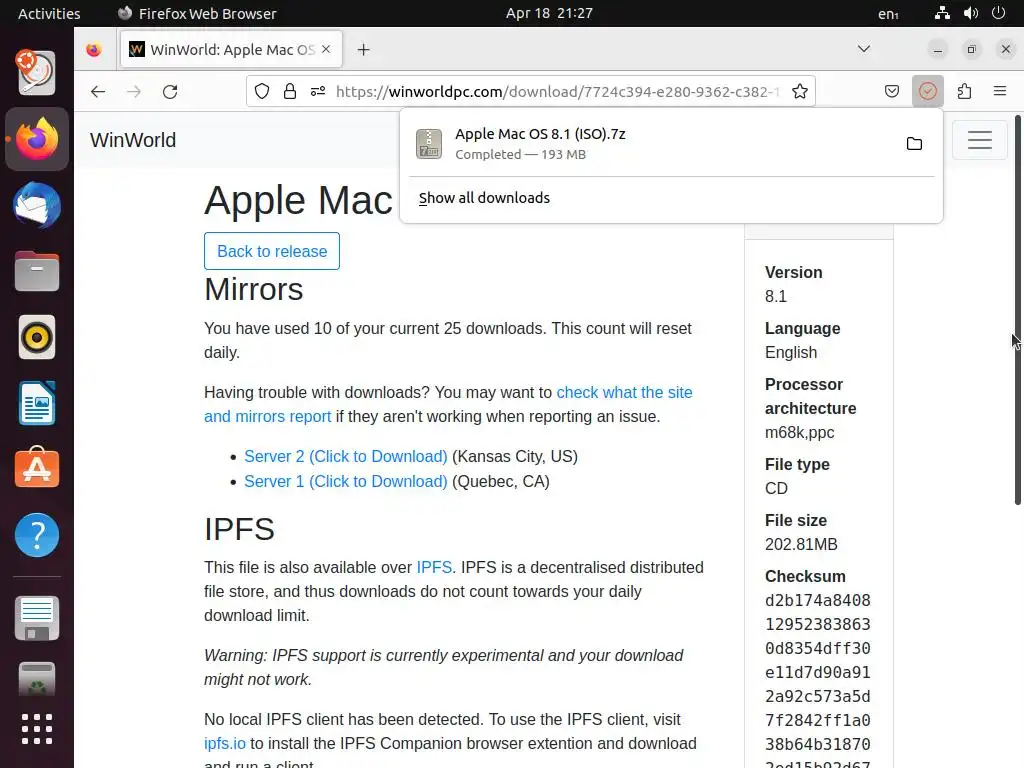Go to the WinWorld home brand link

133,140
